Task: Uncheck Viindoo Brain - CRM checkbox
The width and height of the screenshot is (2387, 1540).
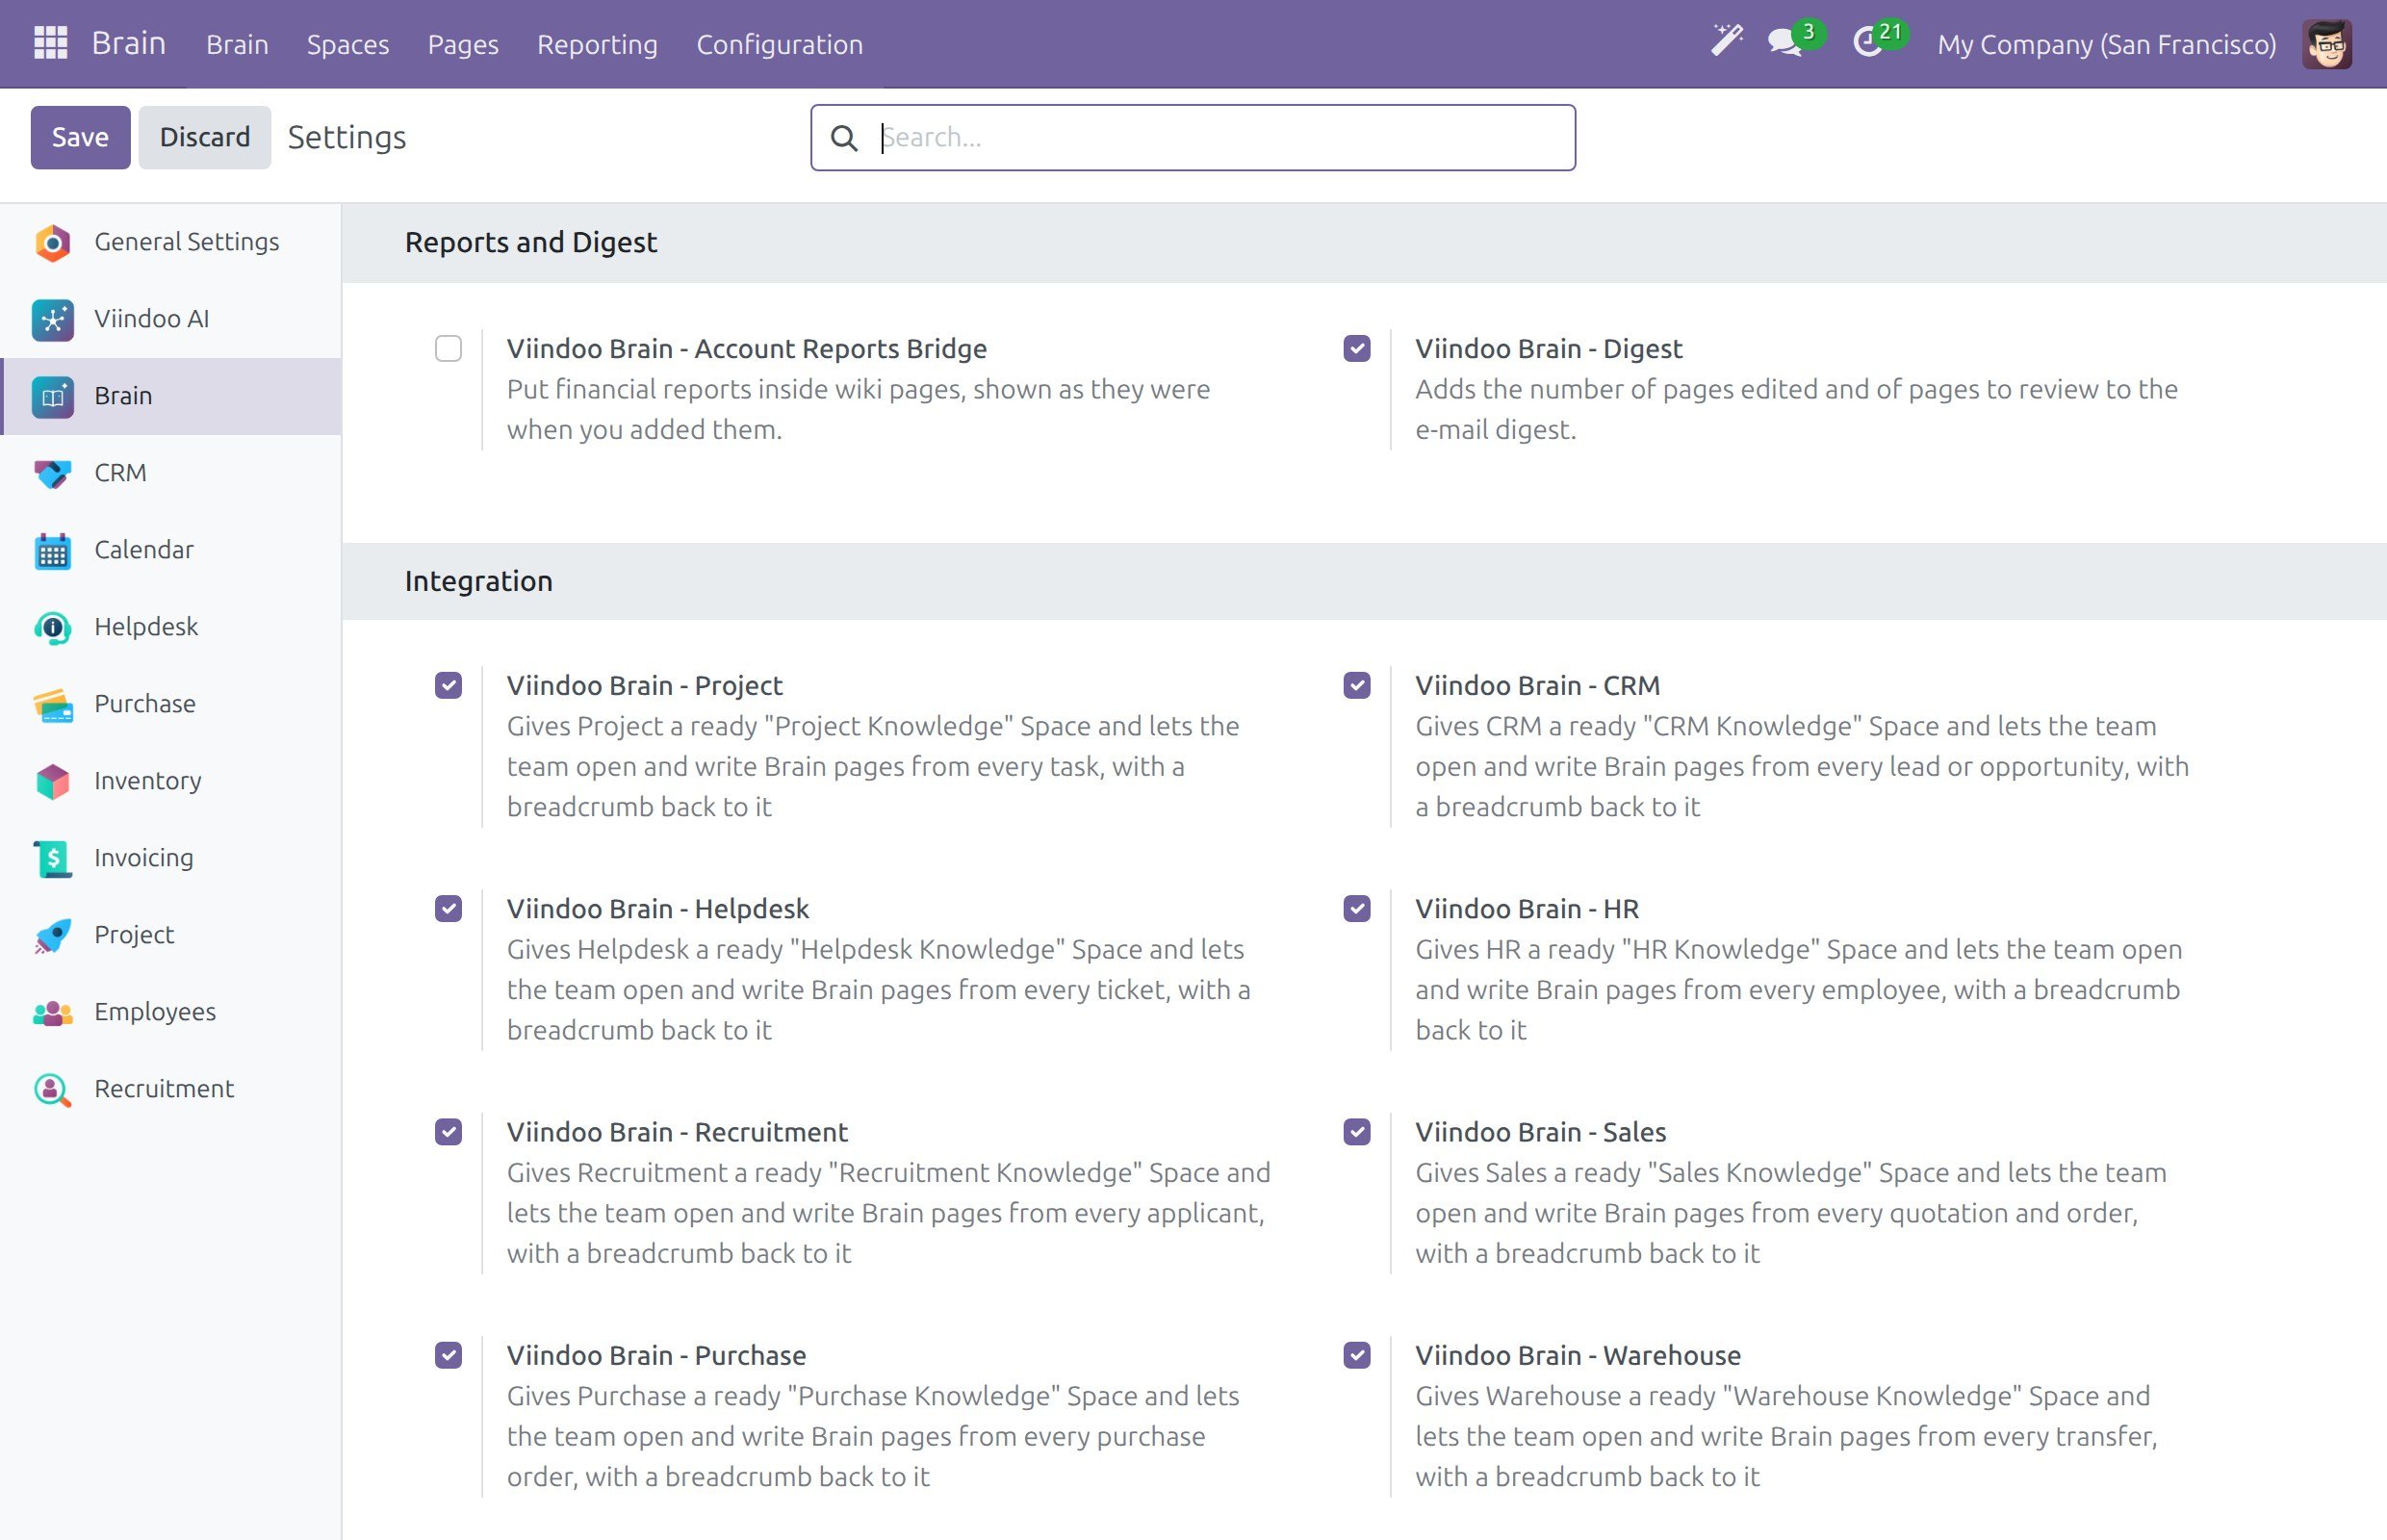Action: click(x=1356, y=685)
